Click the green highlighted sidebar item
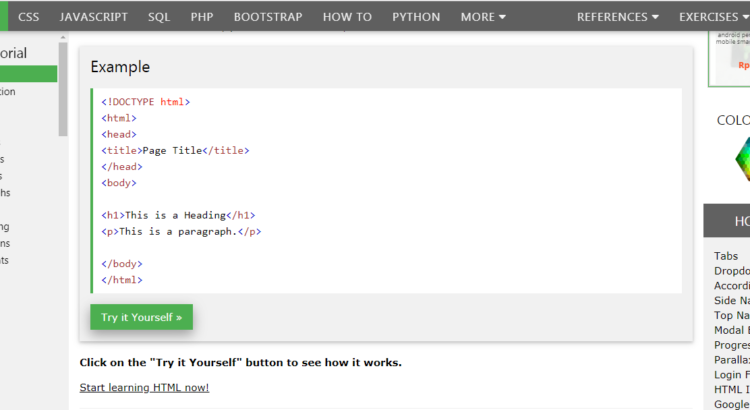The height and width of the screenshot is (410, 750). tap(28, 74)
